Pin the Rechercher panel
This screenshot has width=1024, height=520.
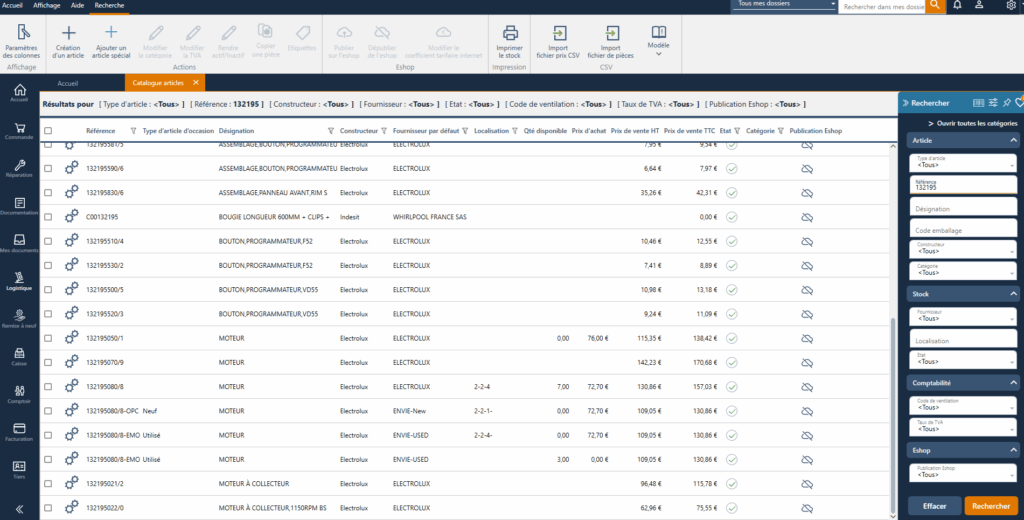pyautogui.click(x=1006, y=102)
